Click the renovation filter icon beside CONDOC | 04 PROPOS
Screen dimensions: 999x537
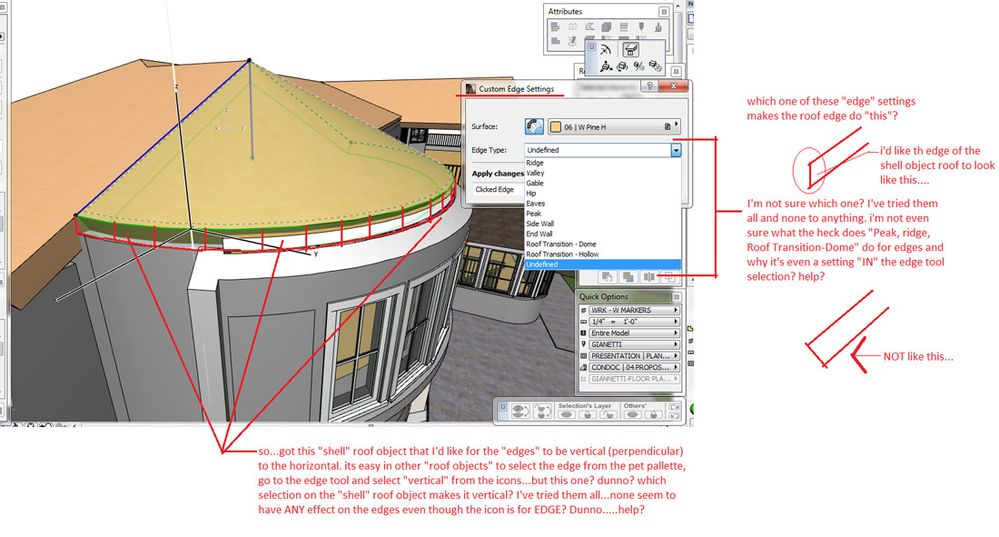point(583,368)
